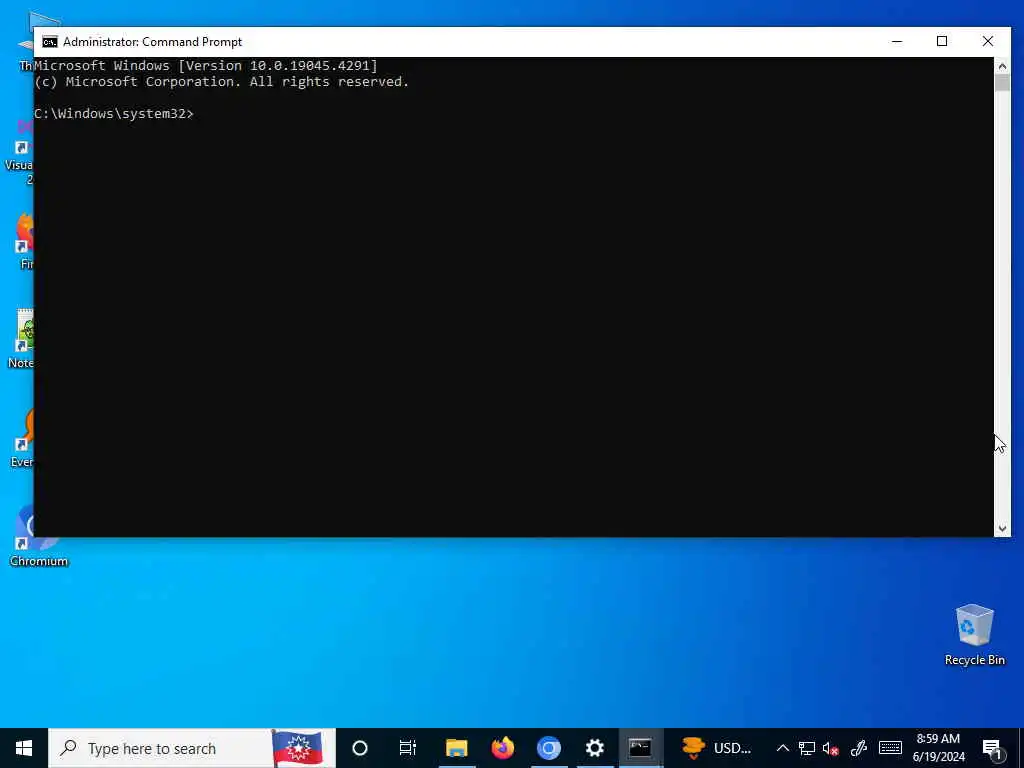Open Task View from the taskbar
The height and width of the screenshot is (768, 1024).
pos(408,748)
